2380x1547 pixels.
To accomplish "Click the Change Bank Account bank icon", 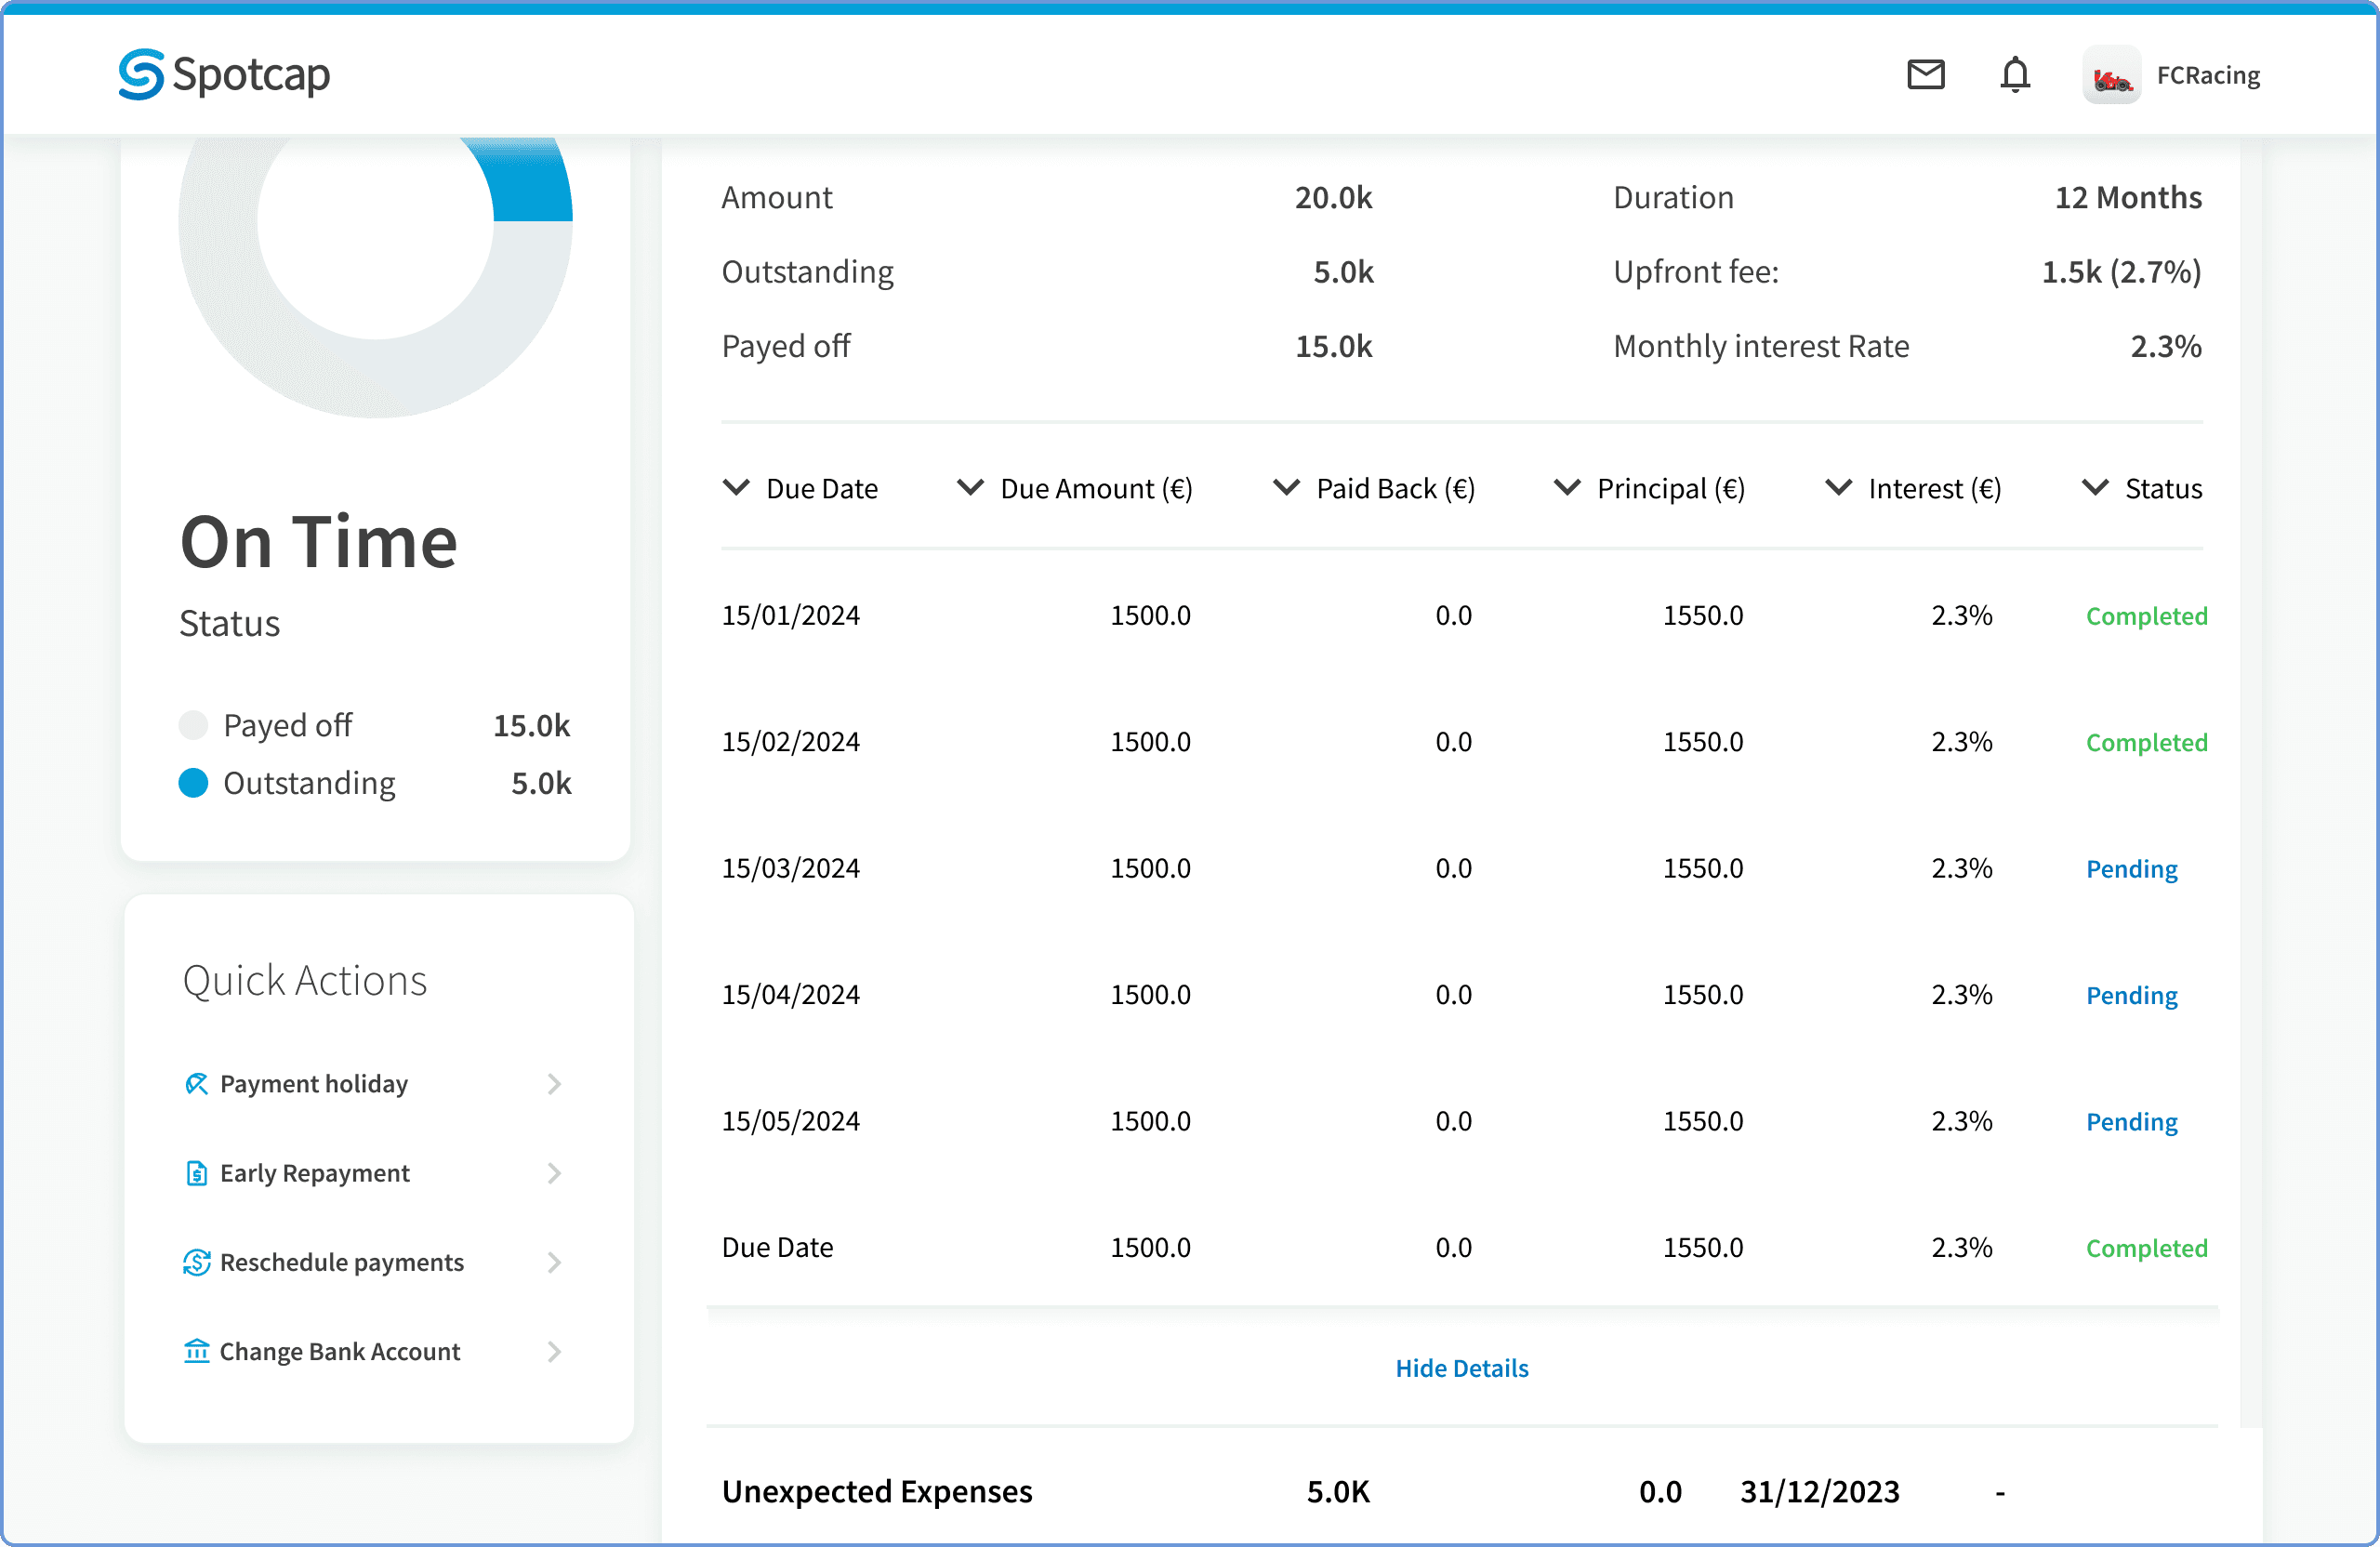I will (x=196, y=1351).
